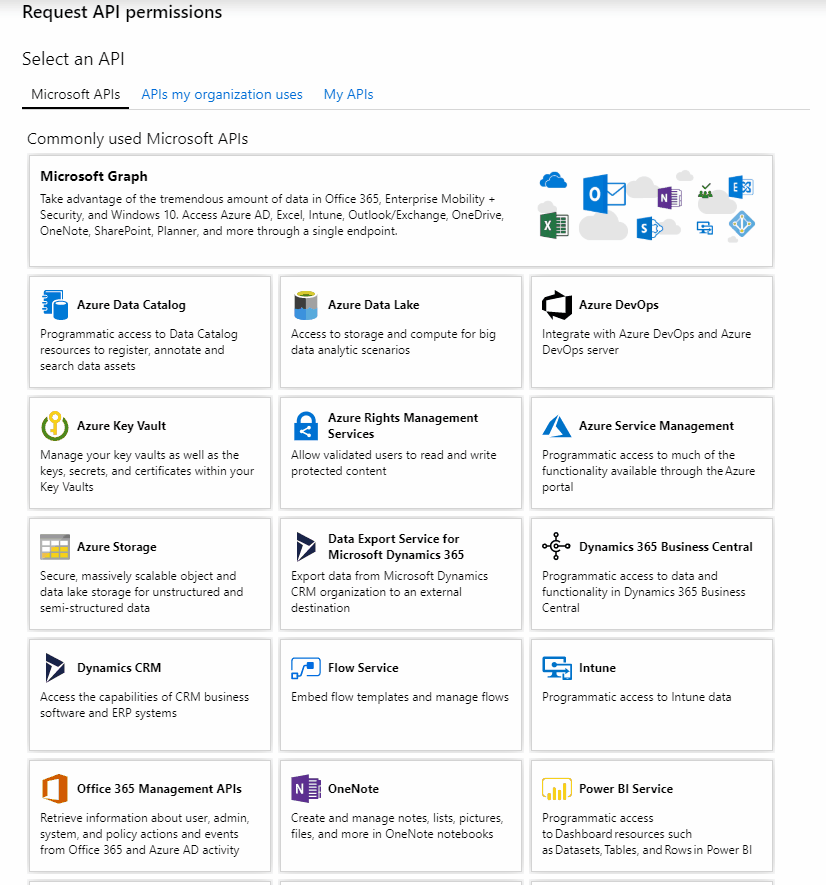This screenshot has height=885, width=826.
Task: Click the Azure Storage table icon
Action: [55, 547]
